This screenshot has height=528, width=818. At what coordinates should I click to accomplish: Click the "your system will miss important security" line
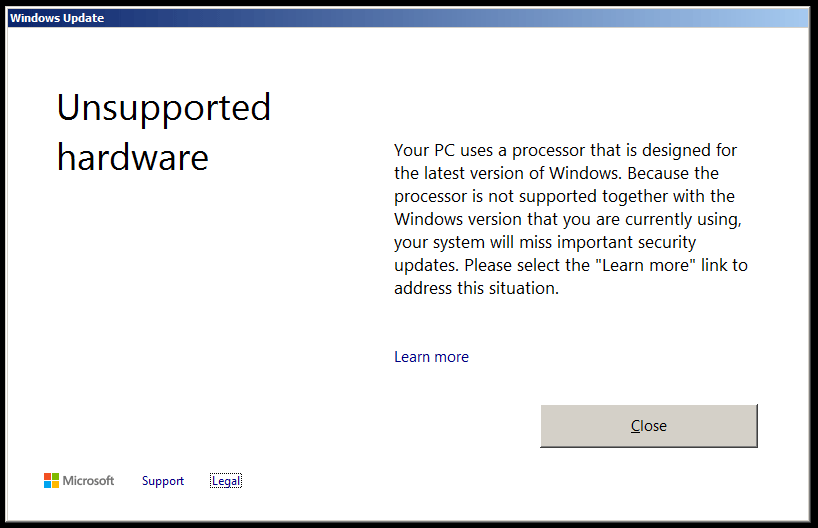pyautogui.click(x=545, y=242)
